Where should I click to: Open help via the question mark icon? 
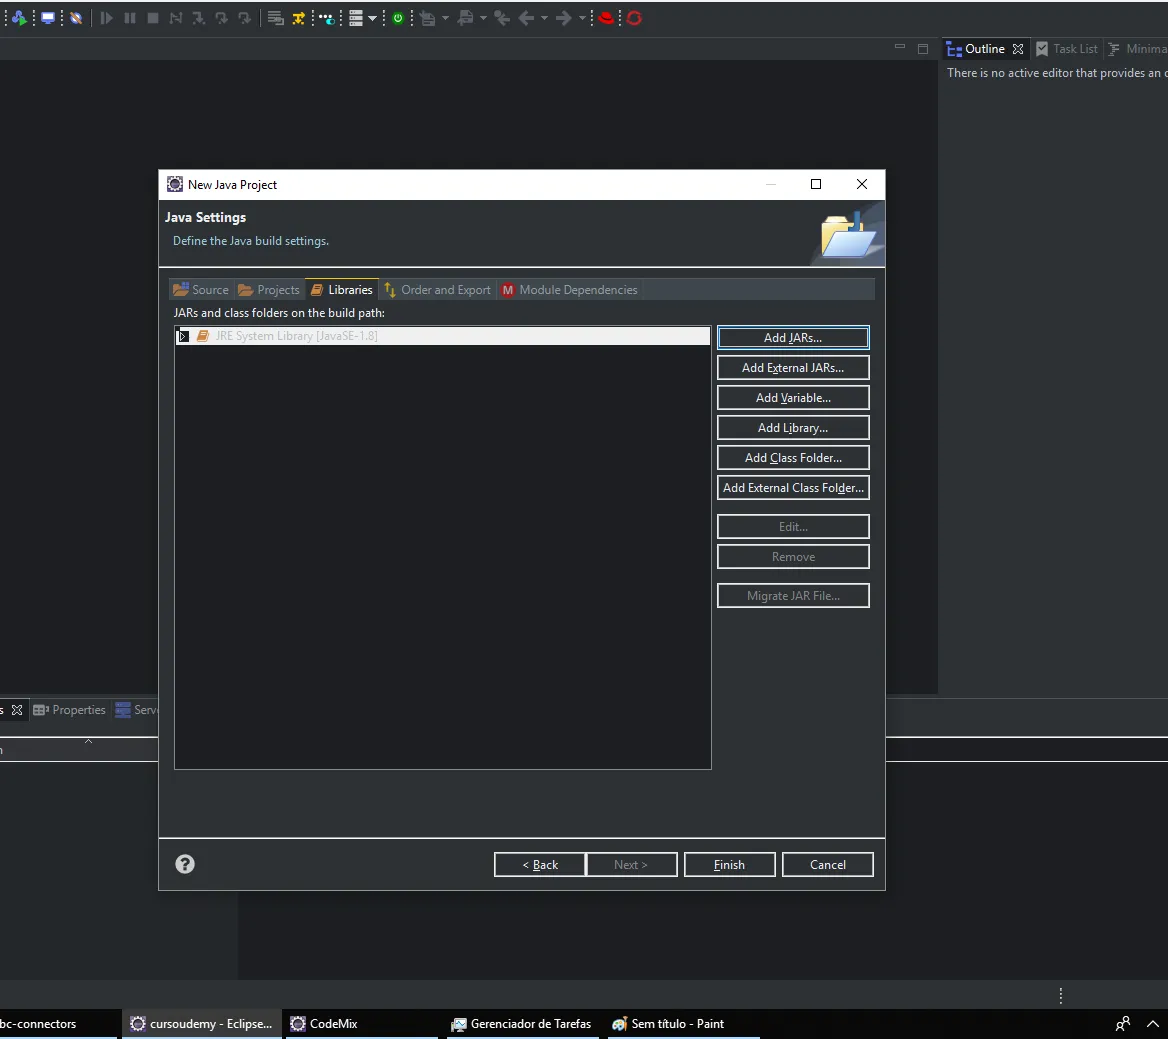(185, 864)
